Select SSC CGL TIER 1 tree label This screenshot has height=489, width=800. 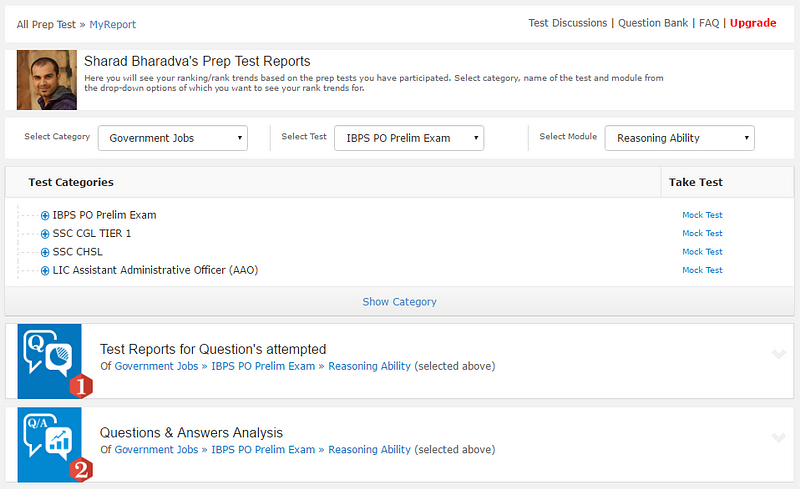(92, 233)
